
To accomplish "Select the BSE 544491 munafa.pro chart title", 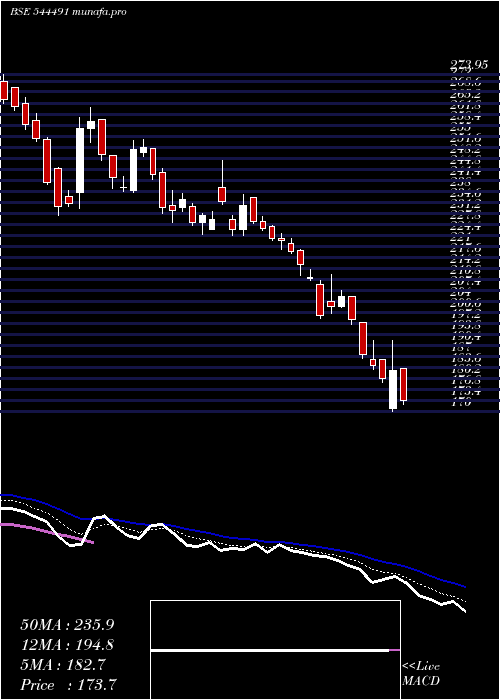I will [68, 12].
